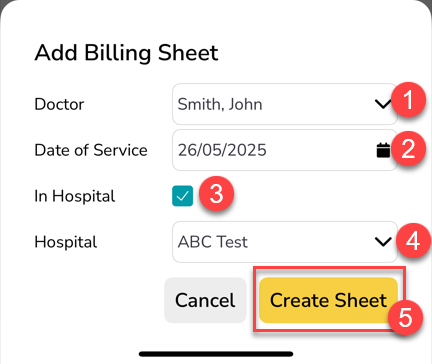Open the ABC Test hospital selector
Screen dimensions: 432x364
(x=285, y=242)
